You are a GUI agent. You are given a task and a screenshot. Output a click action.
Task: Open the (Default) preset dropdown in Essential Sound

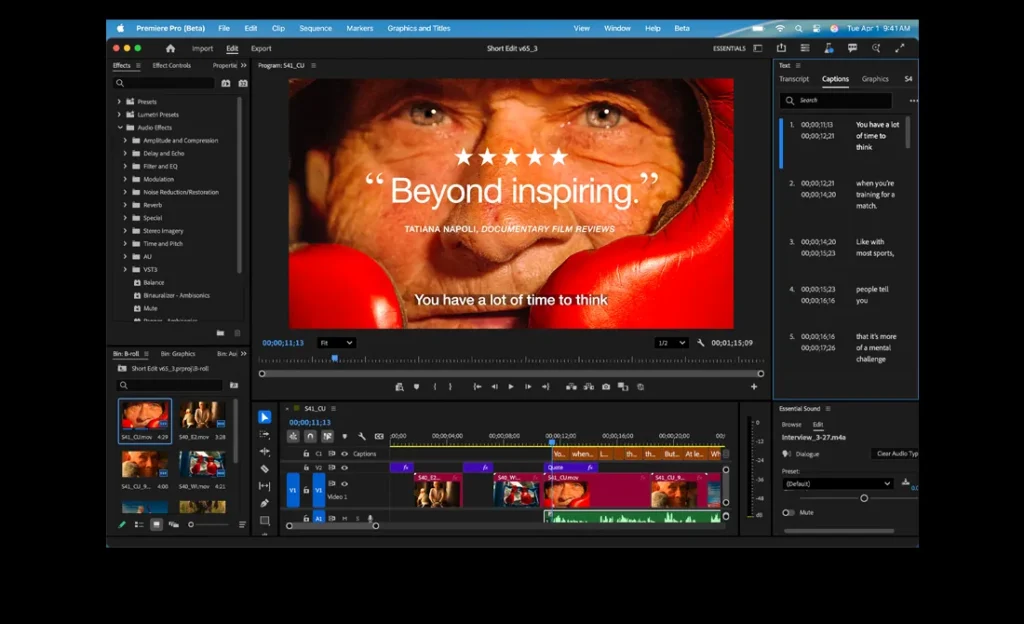837,482
